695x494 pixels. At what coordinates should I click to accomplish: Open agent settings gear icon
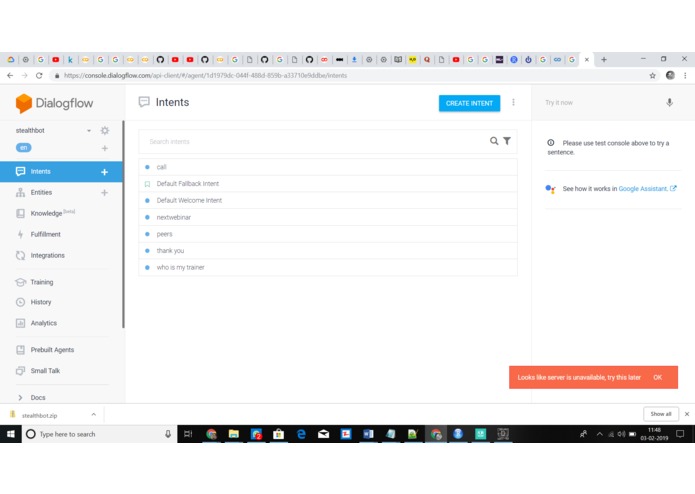click(x=105, y=130)
